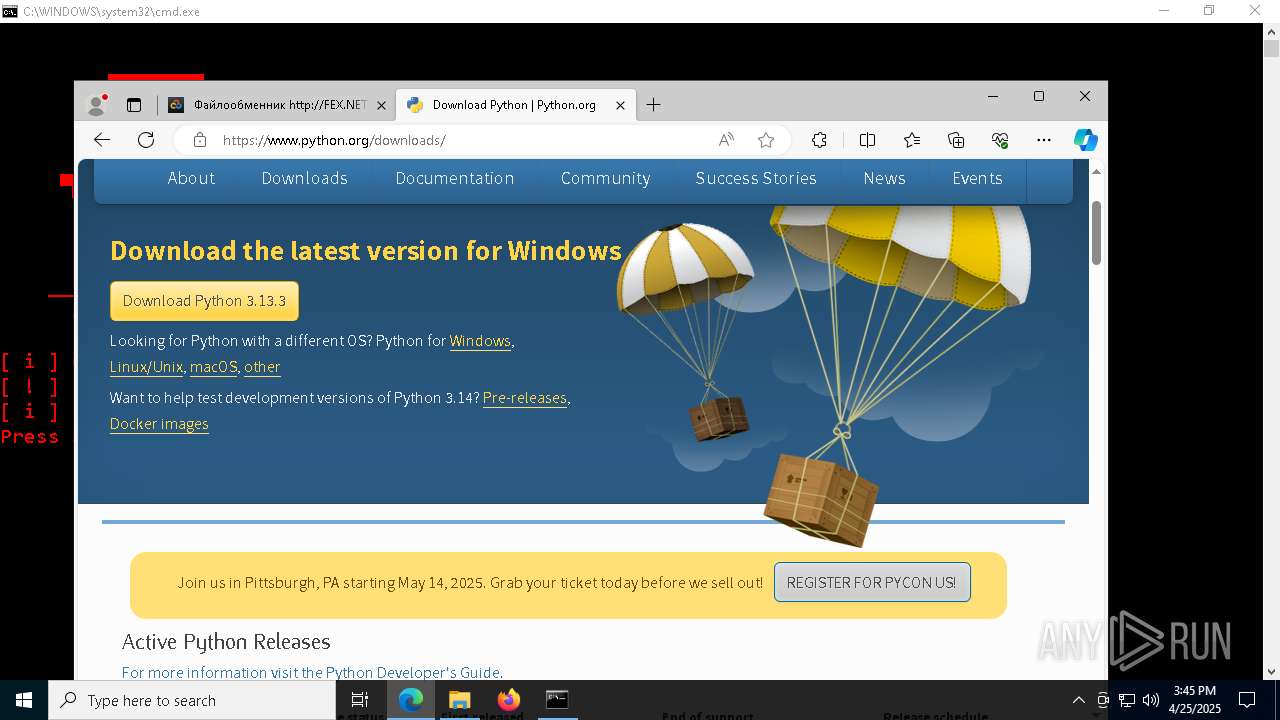Open the Edge tab actions menu icon
1280x720 pixels.
point(134,105)
